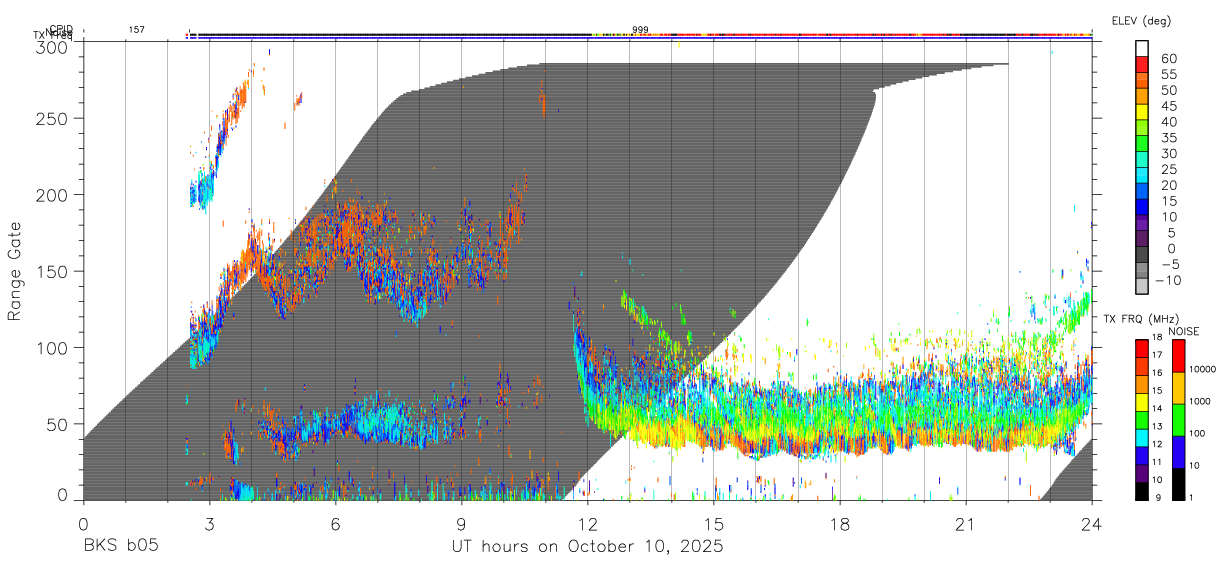The image size is (1228, 567).
Task: Click the x-axis tick label '12'
Action: pos(588,524)
